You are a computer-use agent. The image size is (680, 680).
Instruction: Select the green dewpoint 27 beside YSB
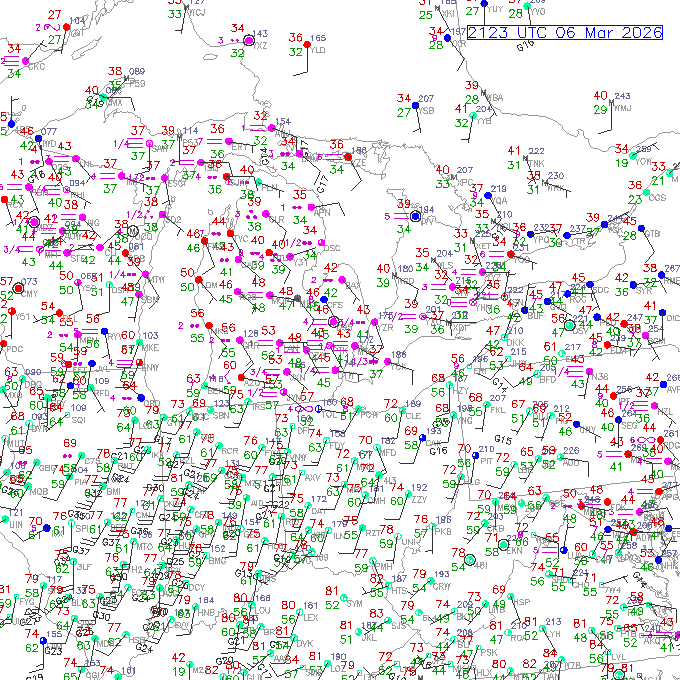click(403, 112)
